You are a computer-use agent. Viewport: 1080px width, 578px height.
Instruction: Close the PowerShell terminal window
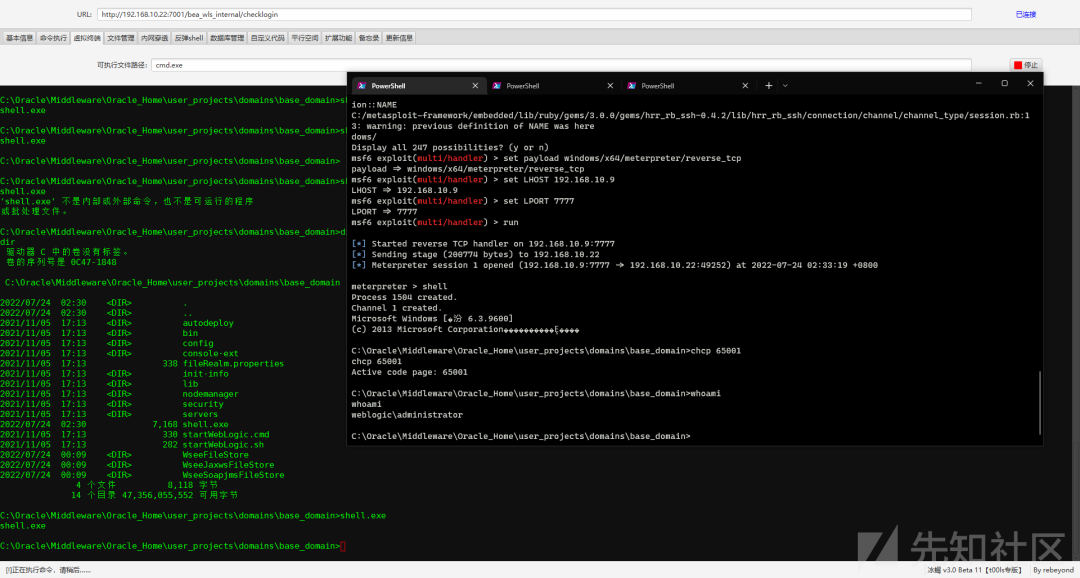(x=1030, y=83)
